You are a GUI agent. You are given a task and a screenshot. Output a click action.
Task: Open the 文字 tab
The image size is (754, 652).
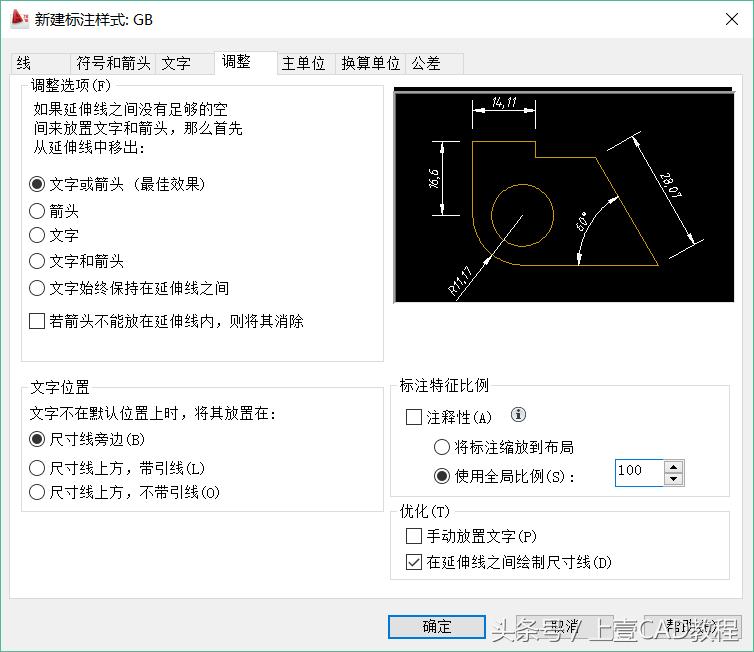[x=185, y=63]
